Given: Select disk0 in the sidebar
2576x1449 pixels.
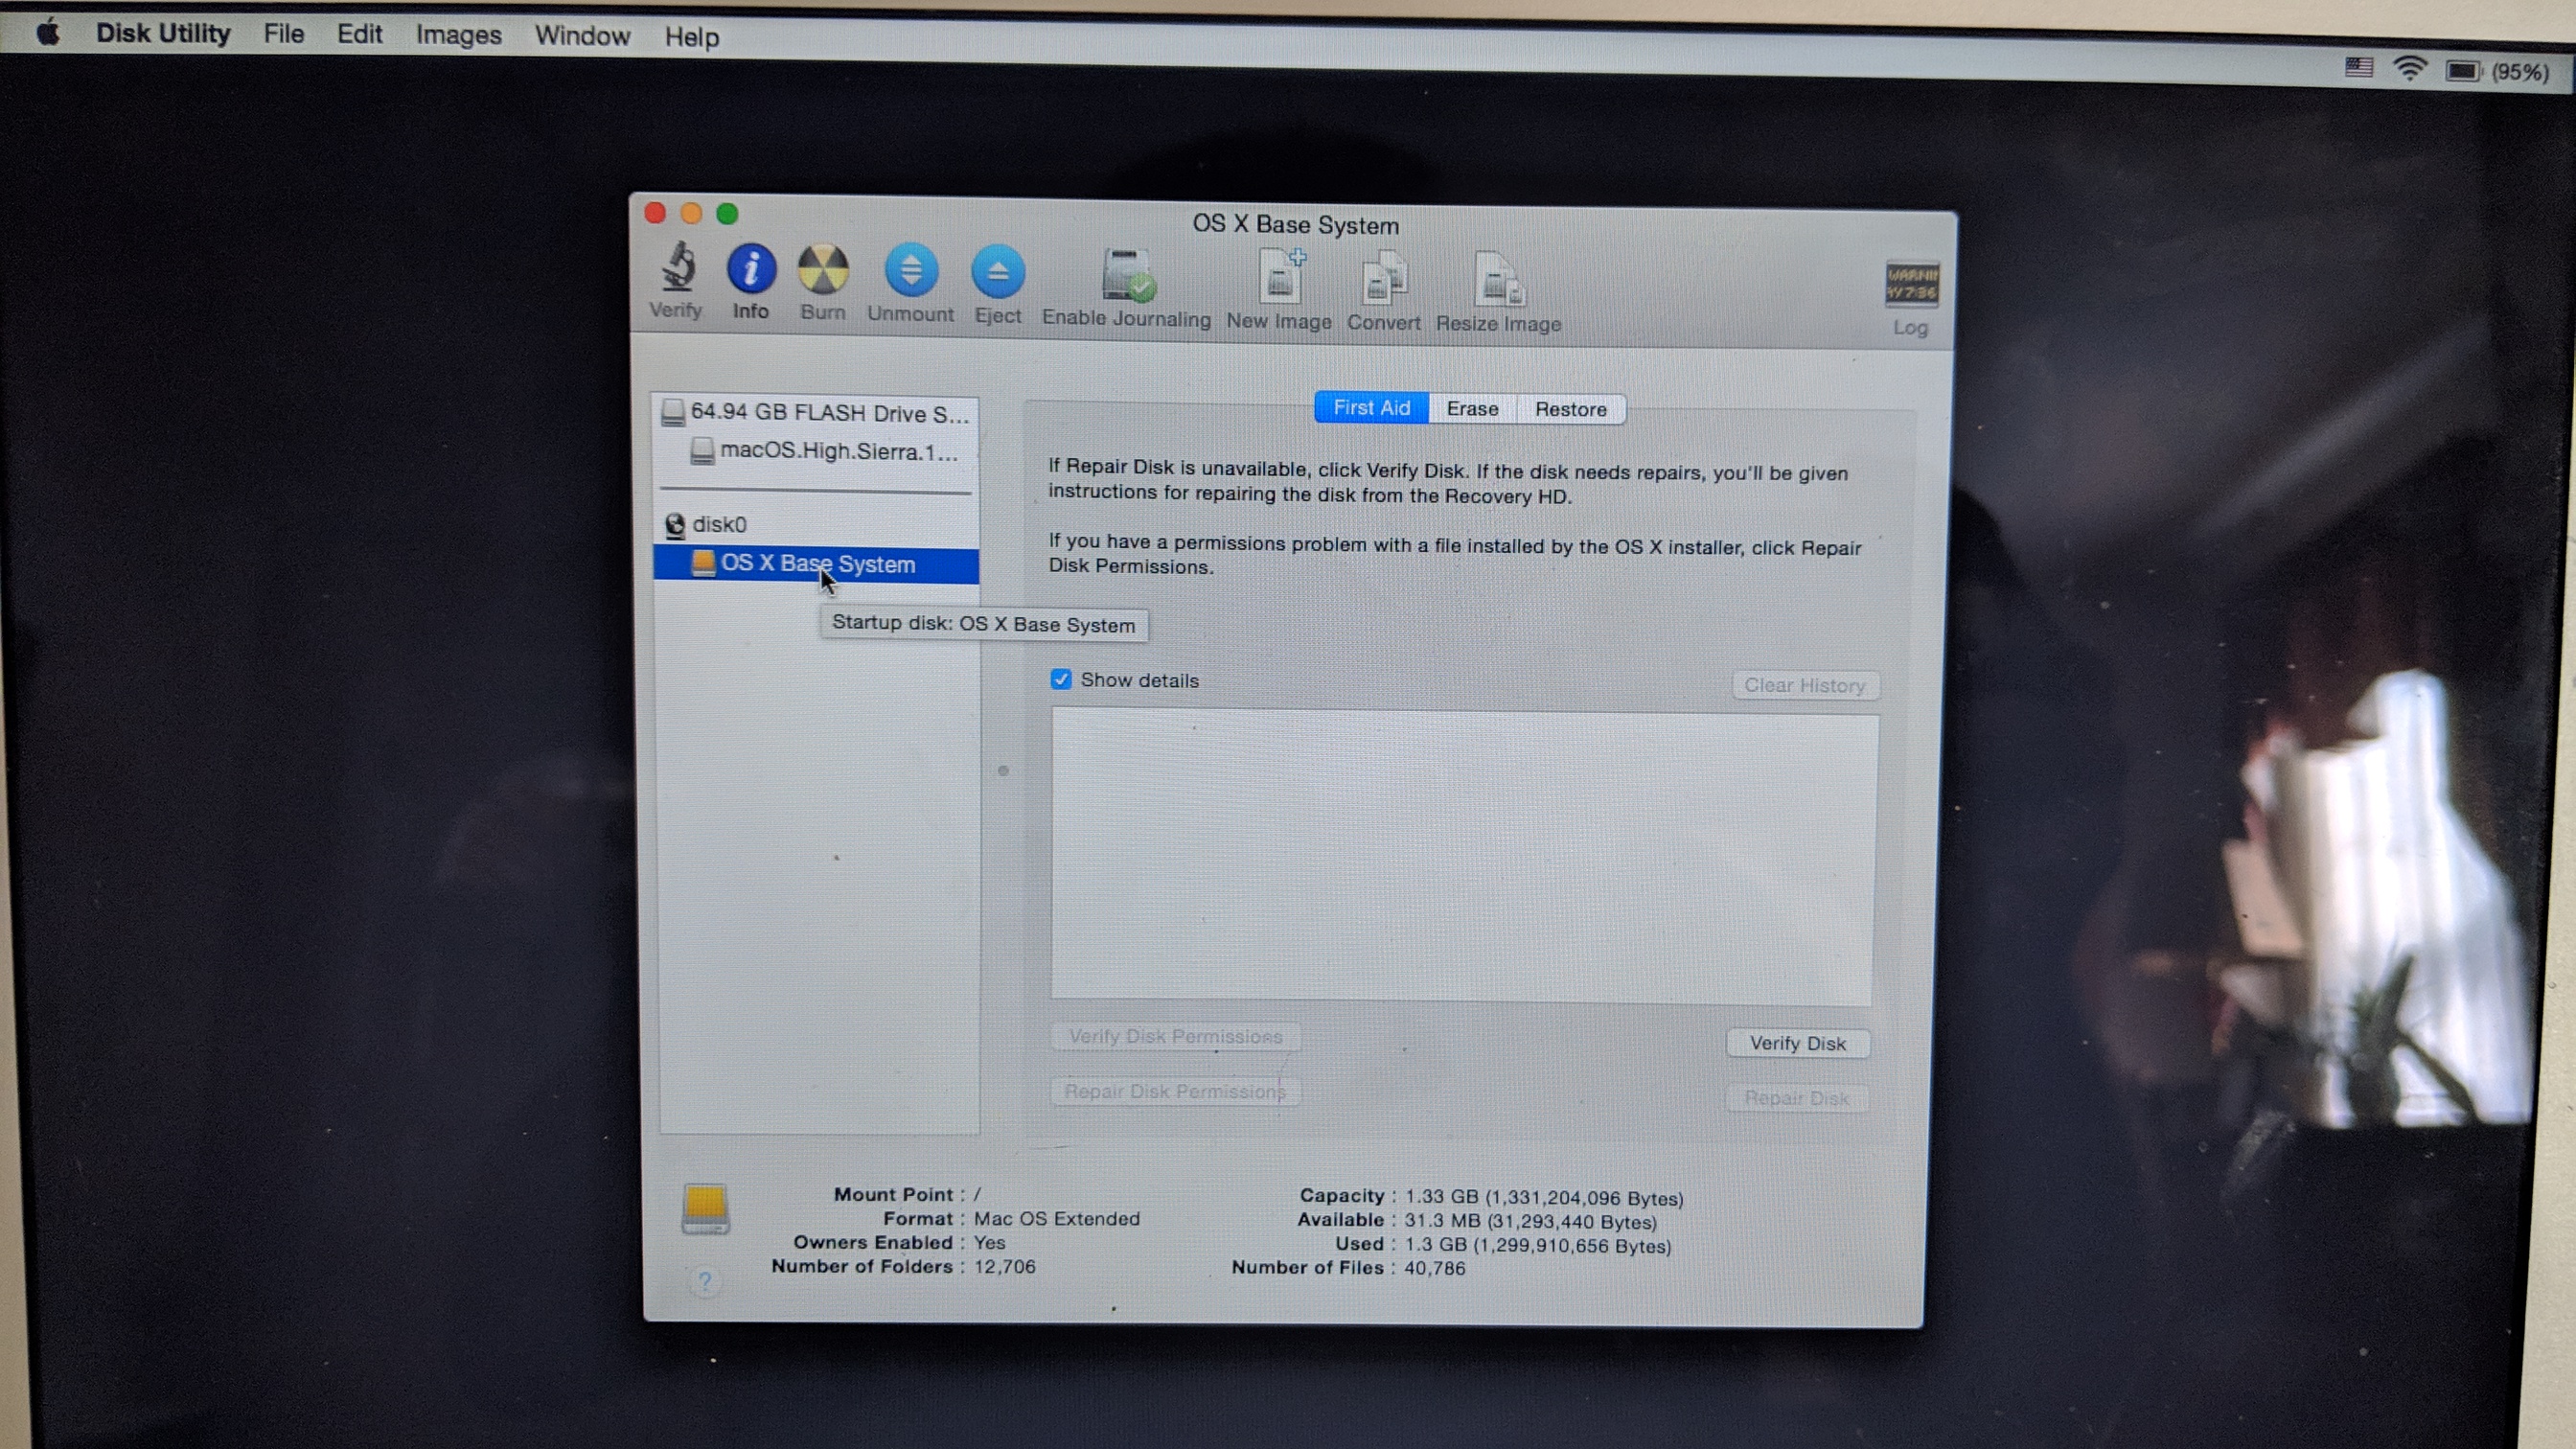Looking at the screenshot, I should [816, 524].
